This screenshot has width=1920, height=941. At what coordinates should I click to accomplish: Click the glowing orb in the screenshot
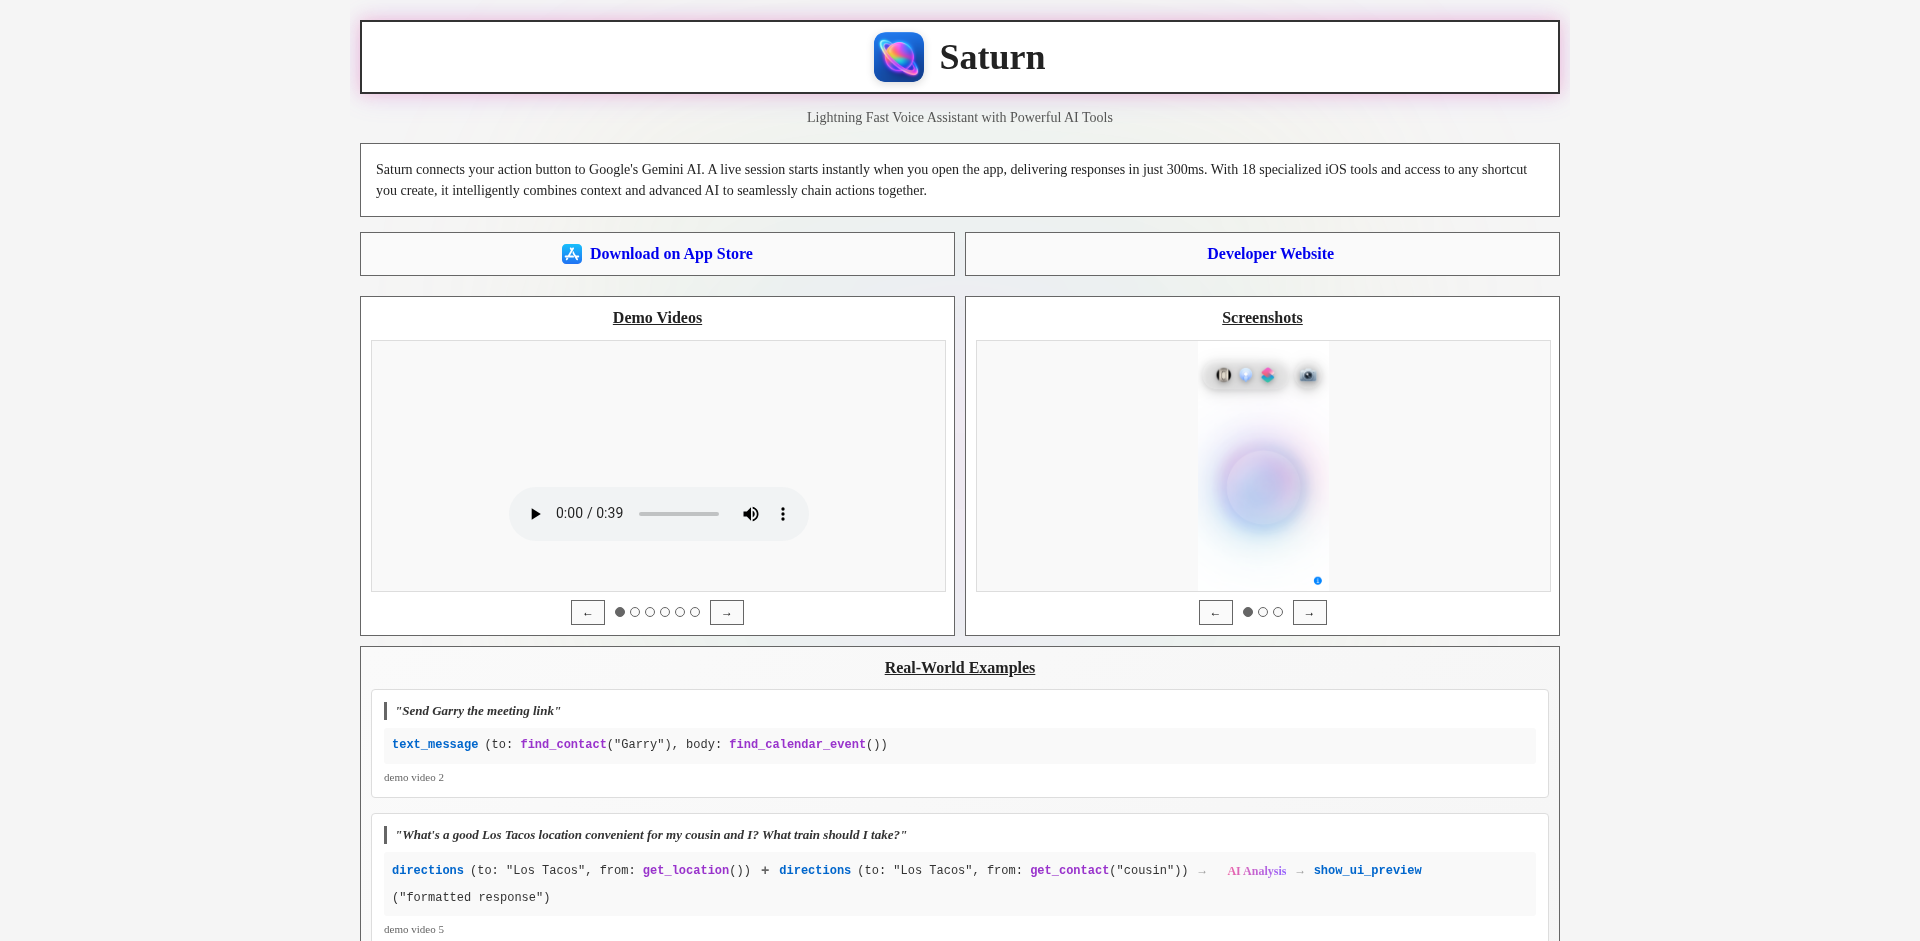[x=1264, y=488]
